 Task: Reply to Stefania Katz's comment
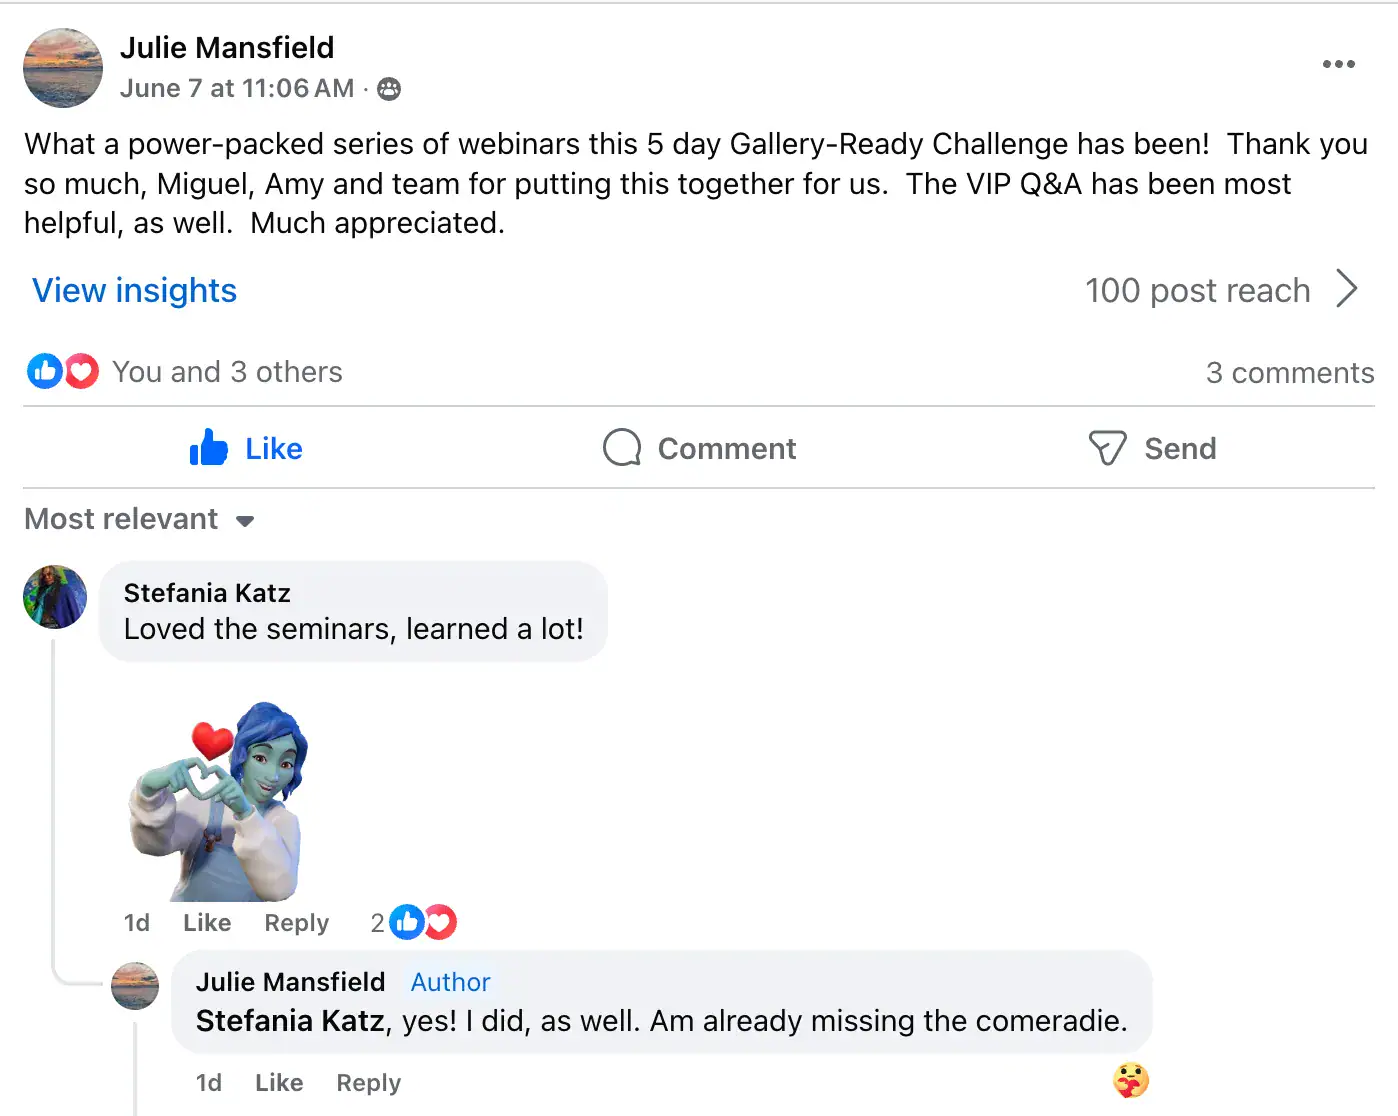tap(296, 923)
